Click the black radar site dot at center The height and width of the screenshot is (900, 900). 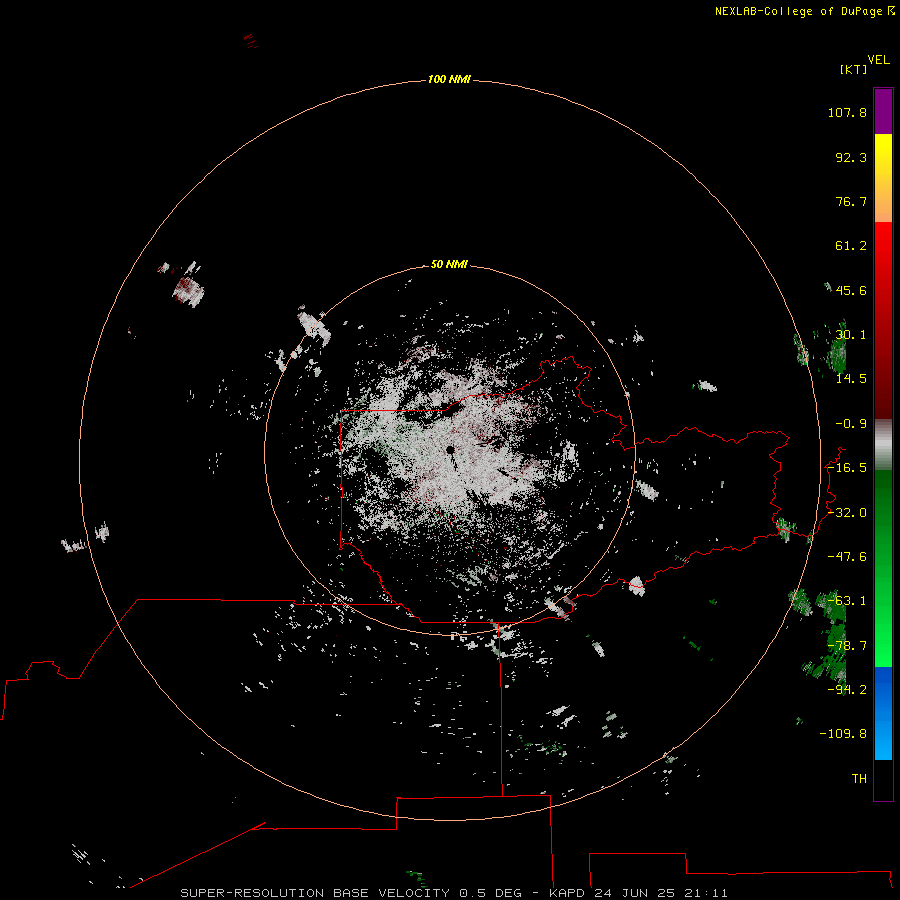coord(451,449)
